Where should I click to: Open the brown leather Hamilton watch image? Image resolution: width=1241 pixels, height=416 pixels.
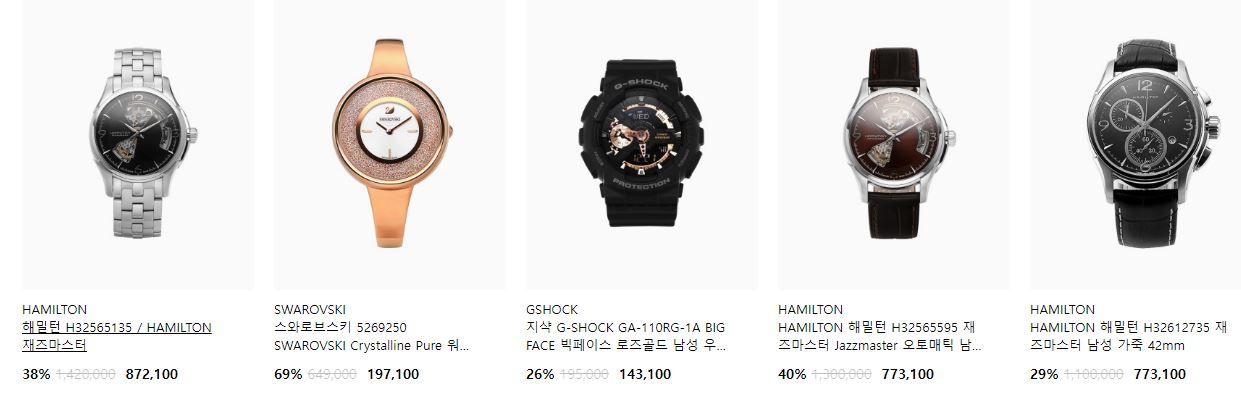coord(894,145)
